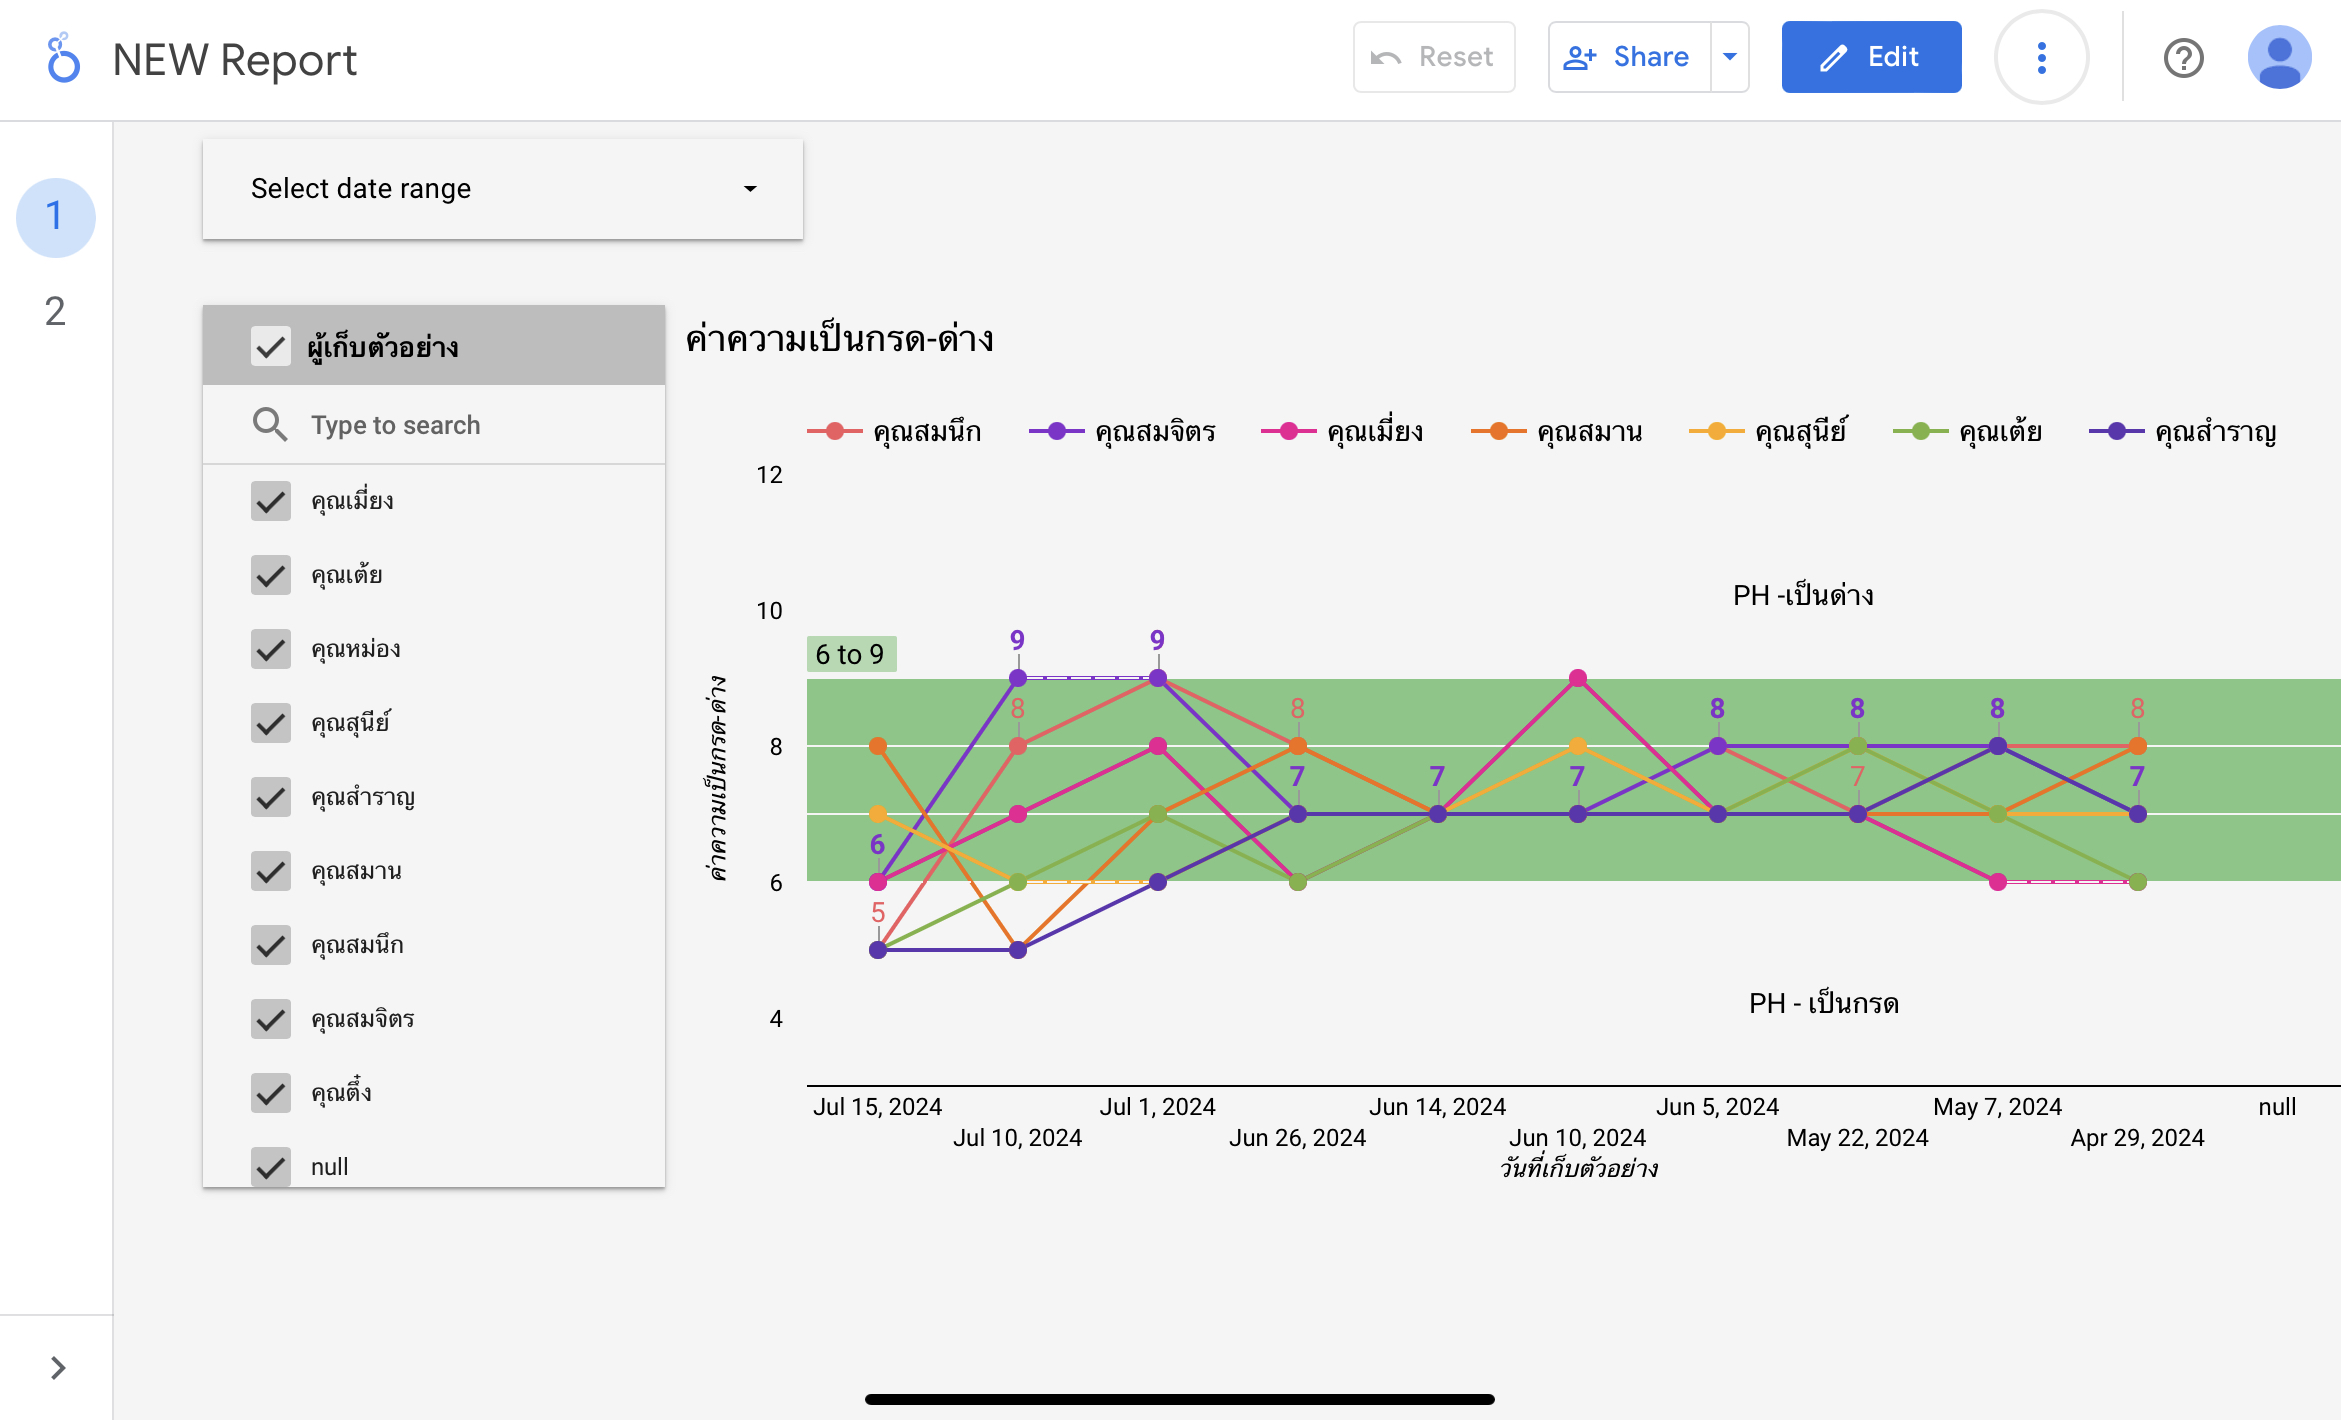Open the three-dot more options menu
Image resolution: width=2341 pixels, height=1420 pixels.
(2041, 58)
